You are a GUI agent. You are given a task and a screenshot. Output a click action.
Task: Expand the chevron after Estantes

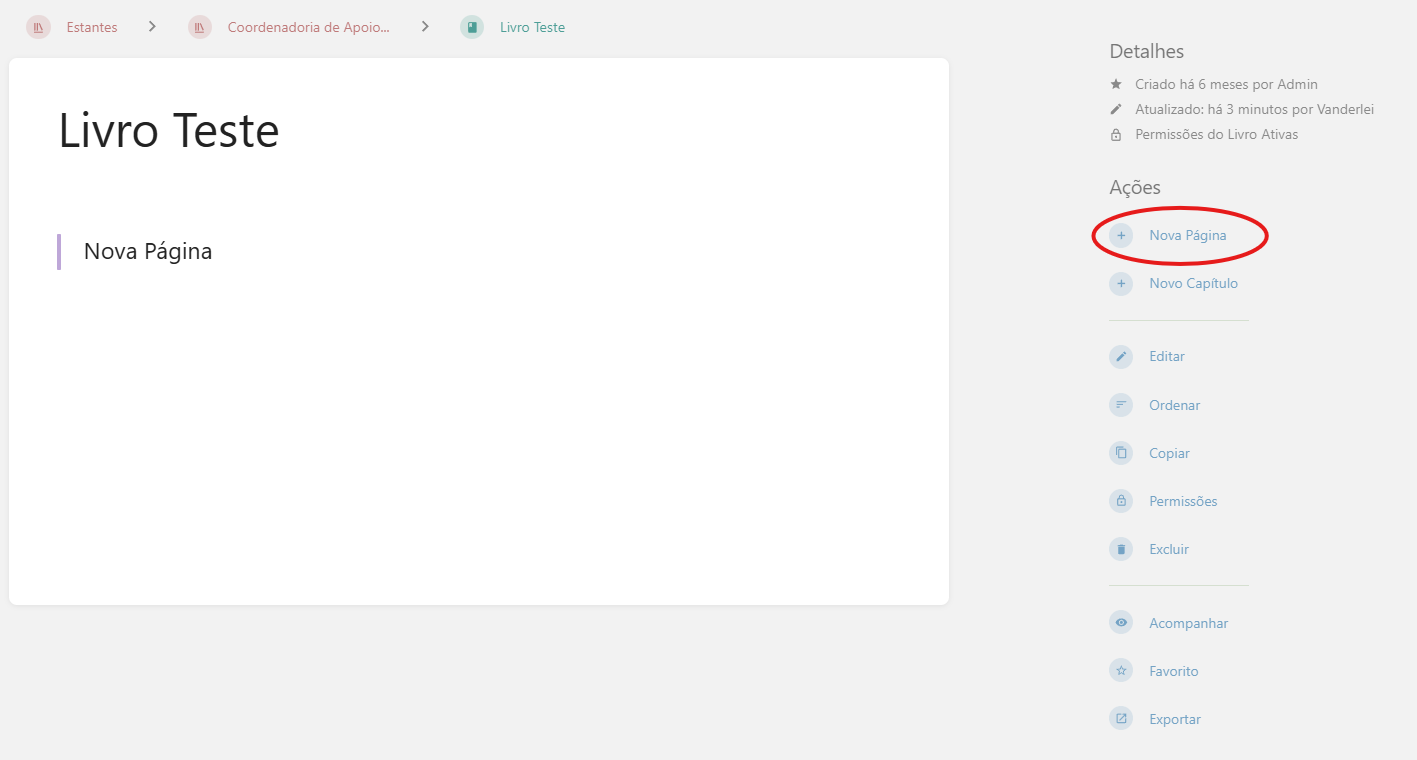pyautogui.click(x=152, y=27)
